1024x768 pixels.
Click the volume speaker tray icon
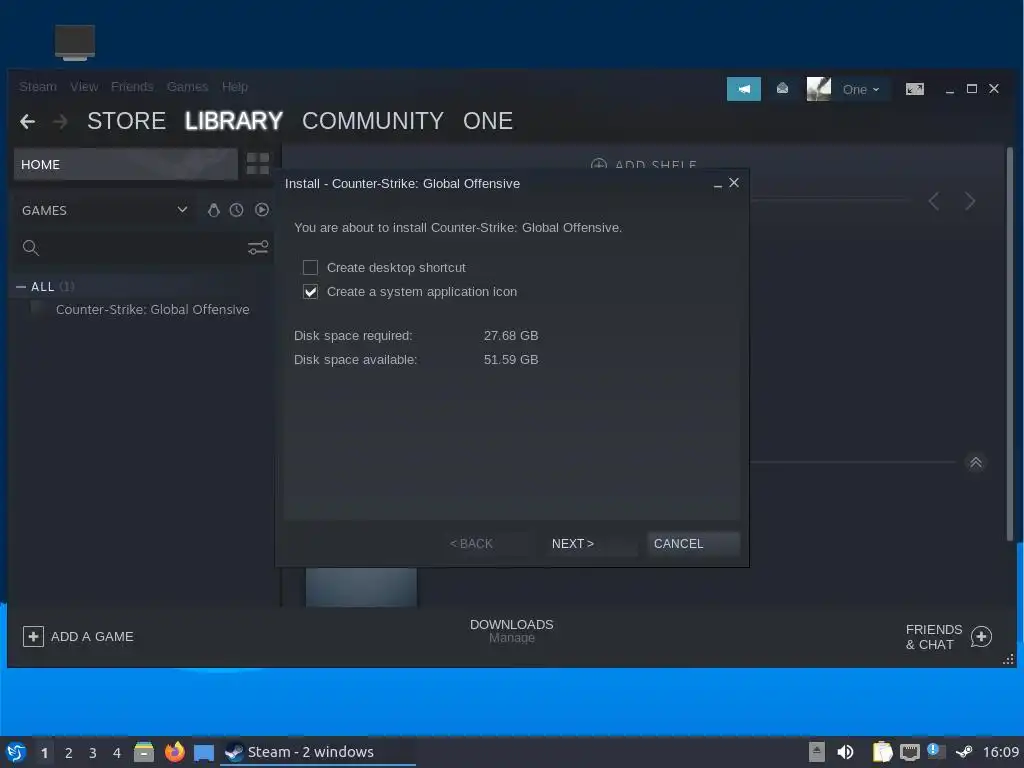pos(845,752)
